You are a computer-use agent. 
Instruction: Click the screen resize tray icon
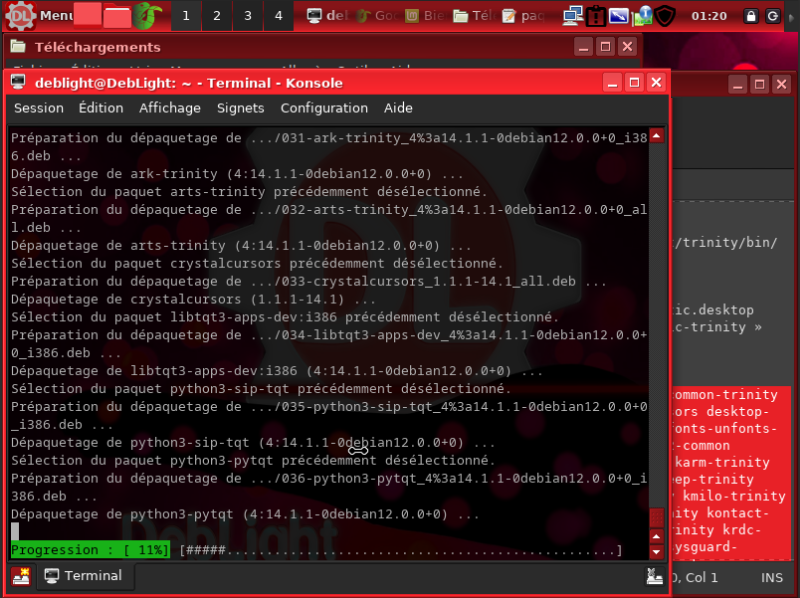click(618, 15)
